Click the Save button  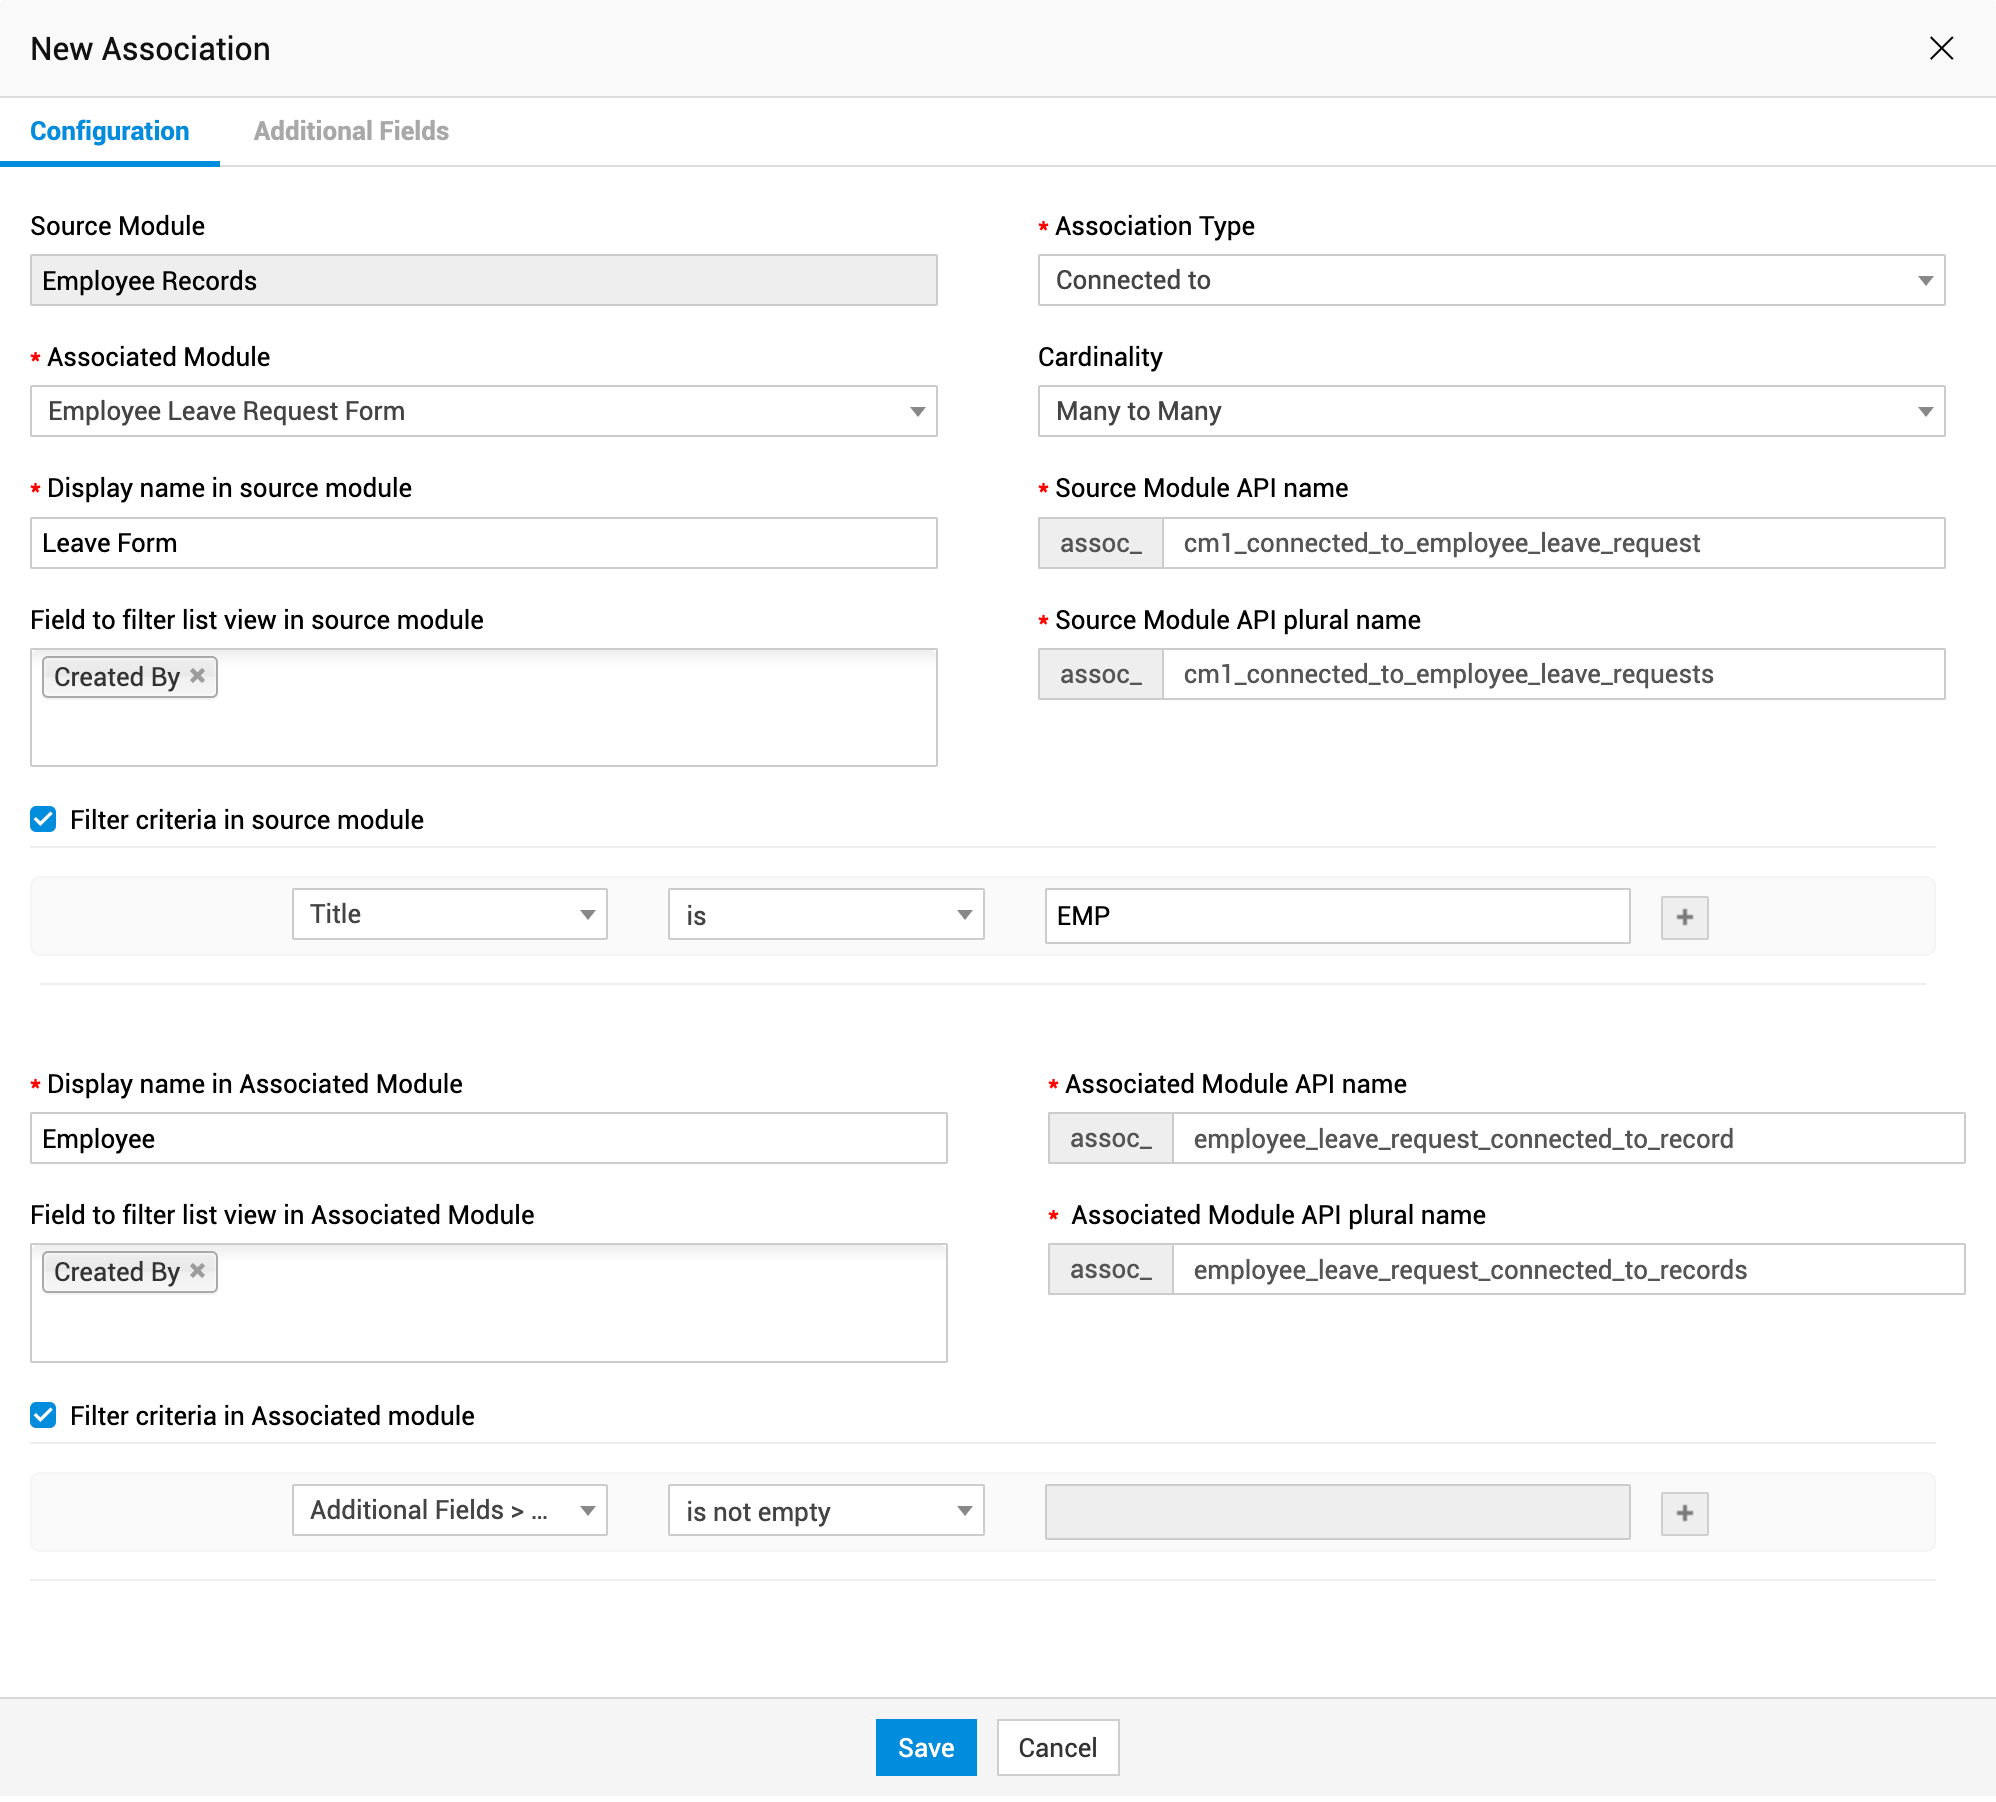click(925, 1747)
